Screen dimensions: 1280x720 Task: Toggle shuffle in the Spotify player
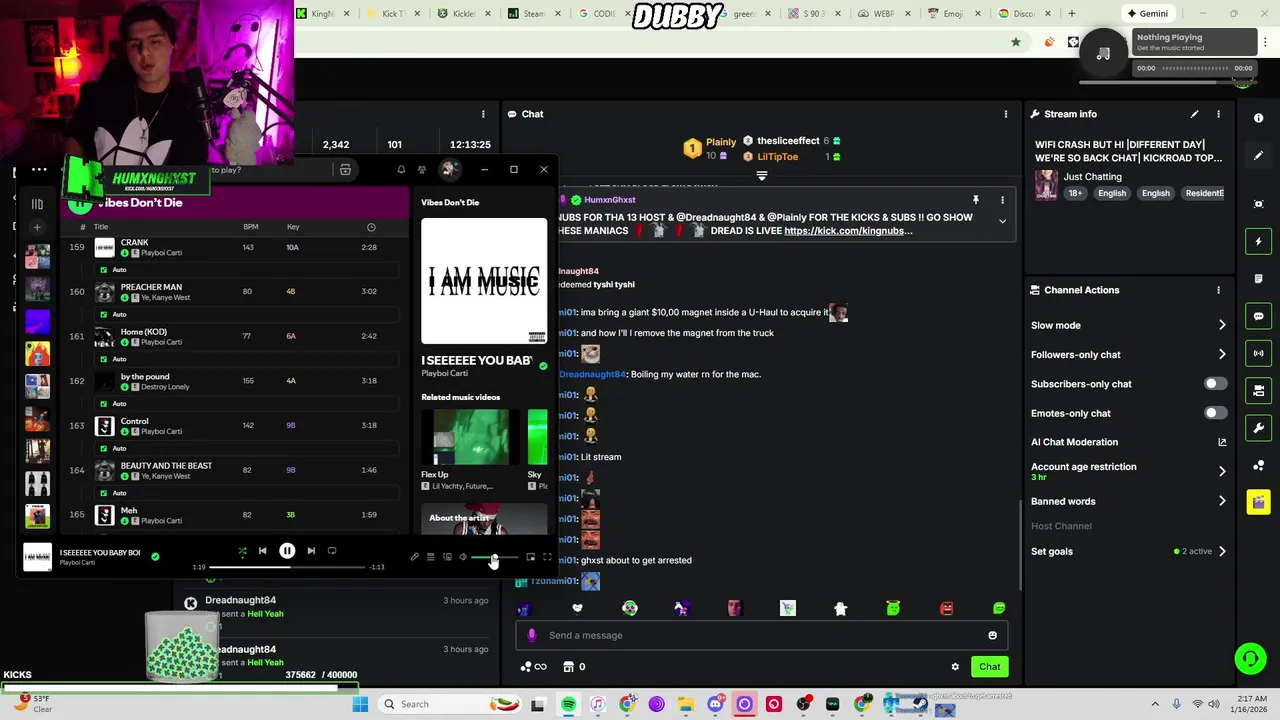click(242, 551)
